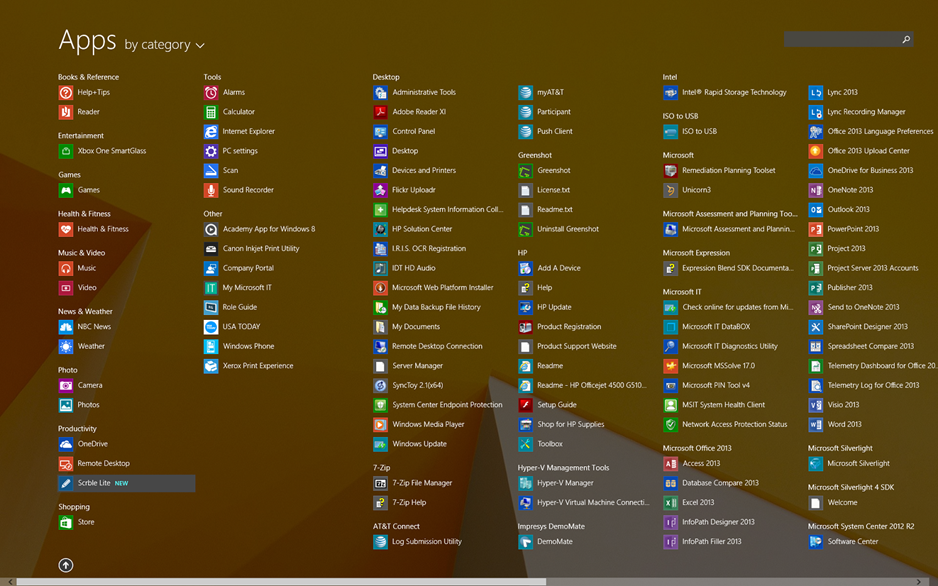Open the Camera app icon
Screen dimensions: 938x586
pyautogui.click(x=66, y=386)
